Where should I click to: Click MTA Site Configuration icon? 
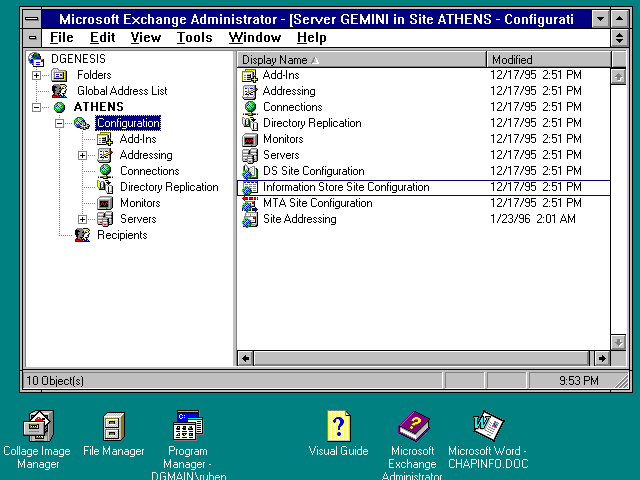point(250,203)
